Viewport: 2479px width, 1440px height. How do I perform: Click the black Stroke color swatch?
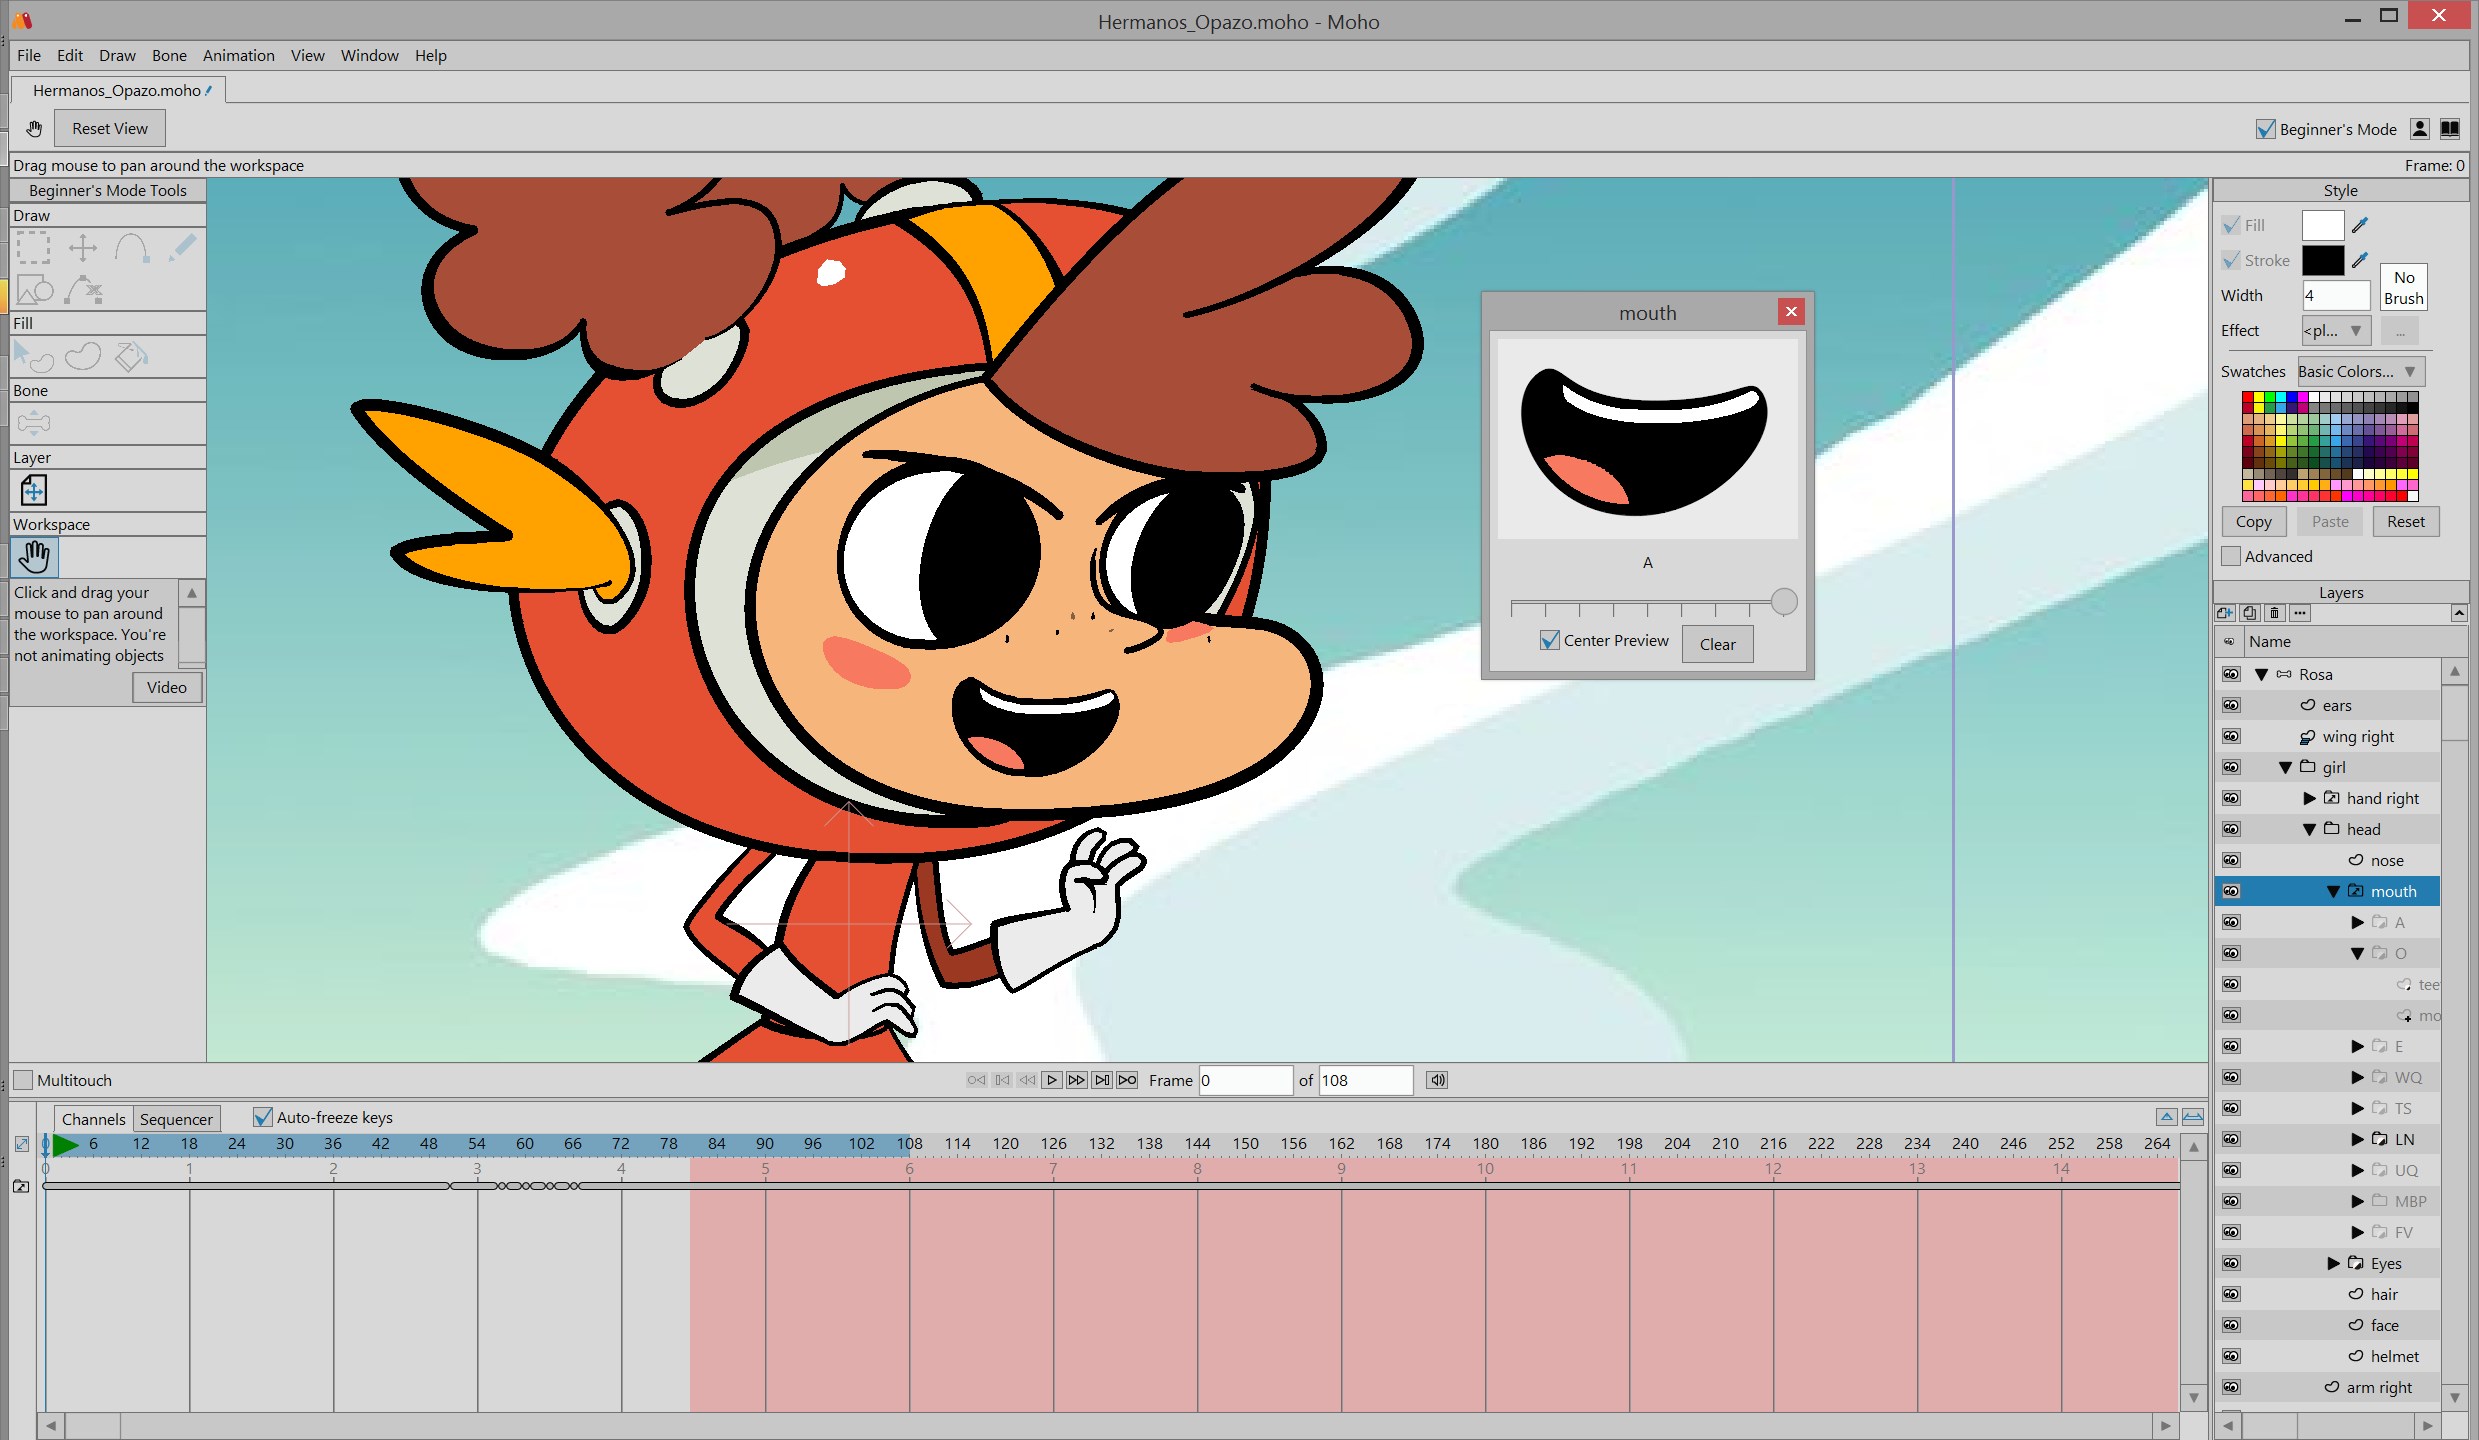click(2322, 261)
